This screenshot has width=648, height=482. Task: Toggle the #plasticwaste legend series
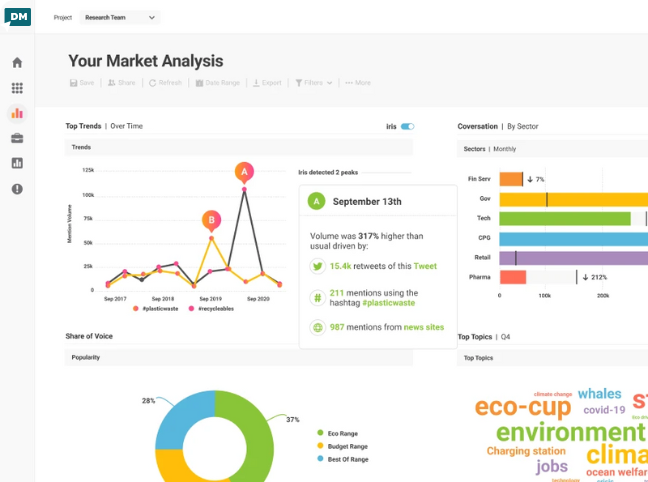156,309
